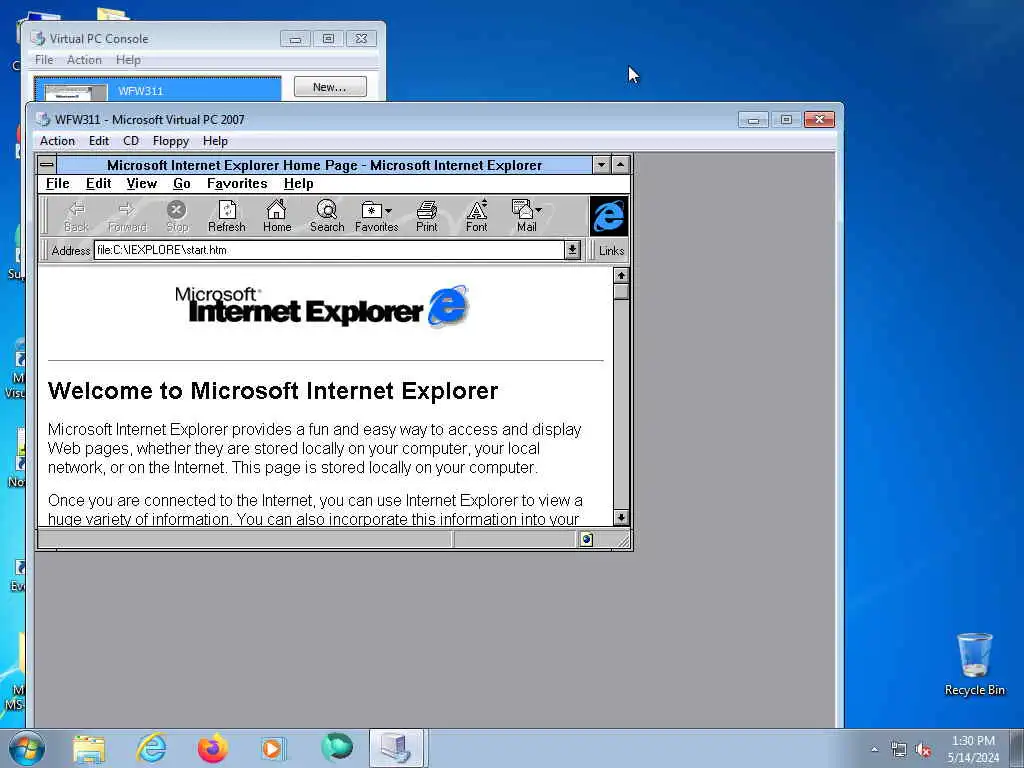Open the Floppy menu in Virtual PC
This screenshot has height=768, width=1024.
pyautogui.click(x=170, y=141)
